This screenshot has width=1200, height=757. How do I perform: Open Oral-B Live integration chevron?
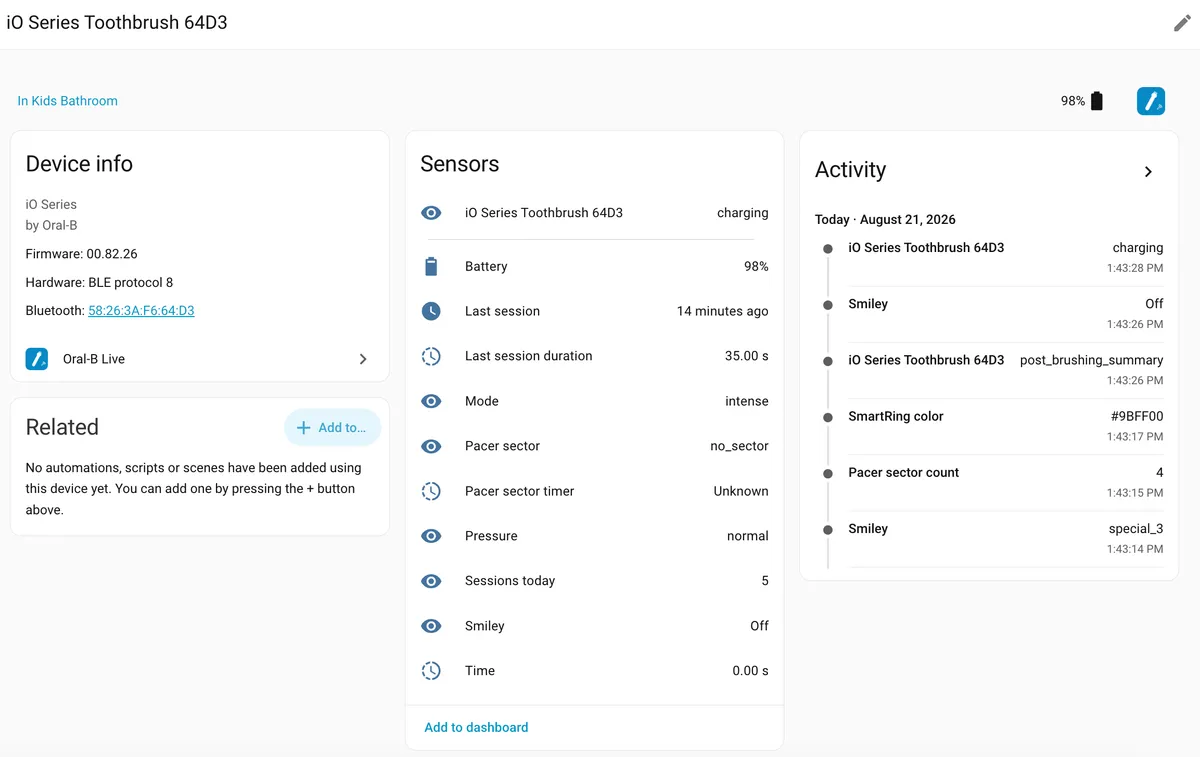pos(363,359)
